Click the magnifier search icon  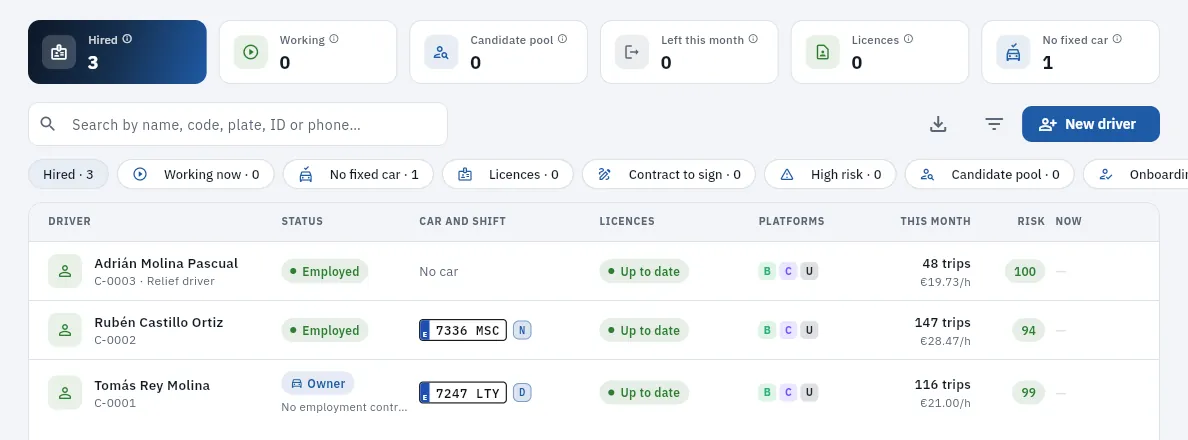[x=48, y=124]
